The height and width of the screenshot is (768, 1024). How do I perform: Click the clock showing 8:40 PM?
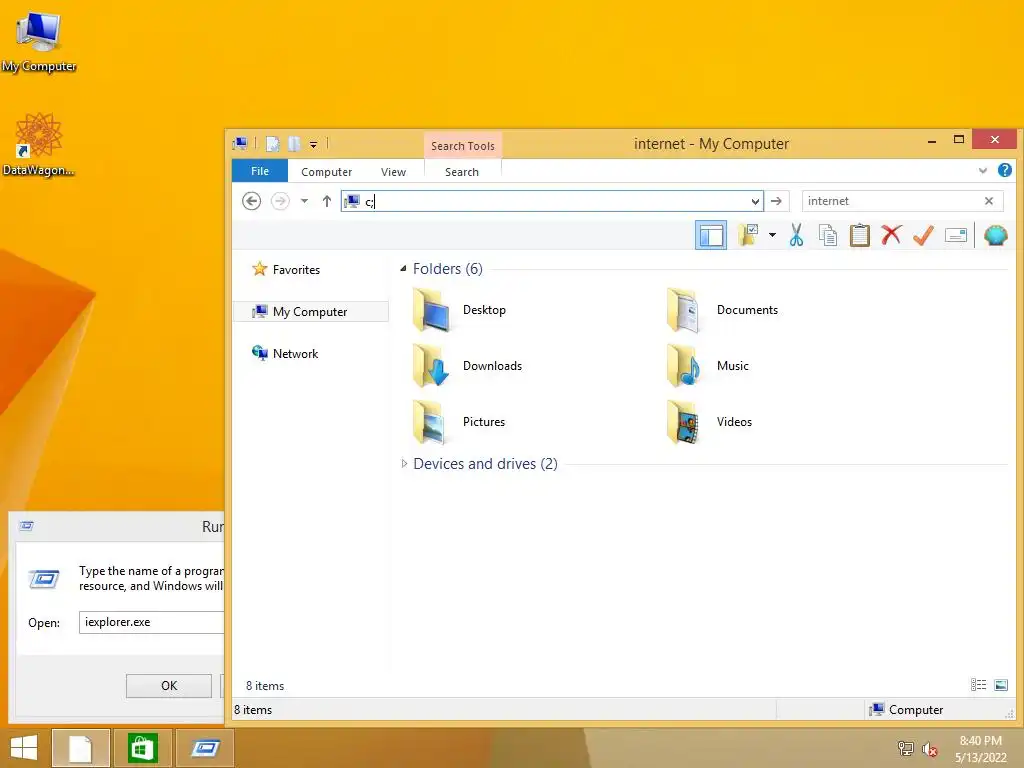point(980,741)
